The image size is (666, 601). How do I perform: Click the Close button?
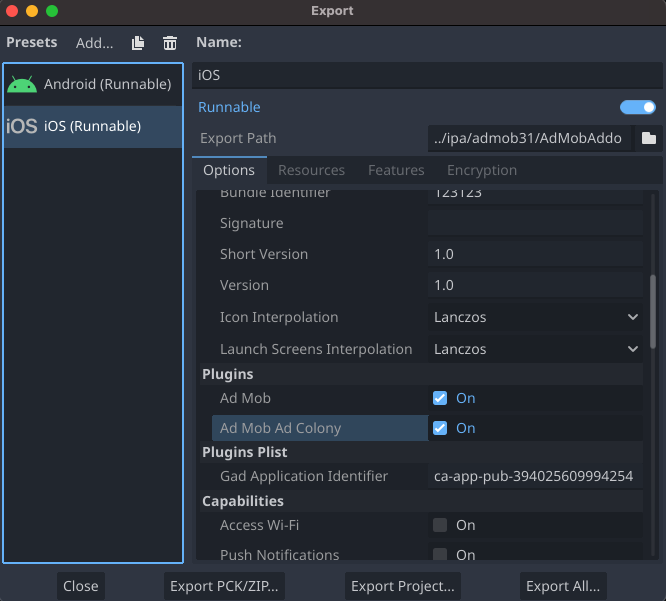point(81,586)
